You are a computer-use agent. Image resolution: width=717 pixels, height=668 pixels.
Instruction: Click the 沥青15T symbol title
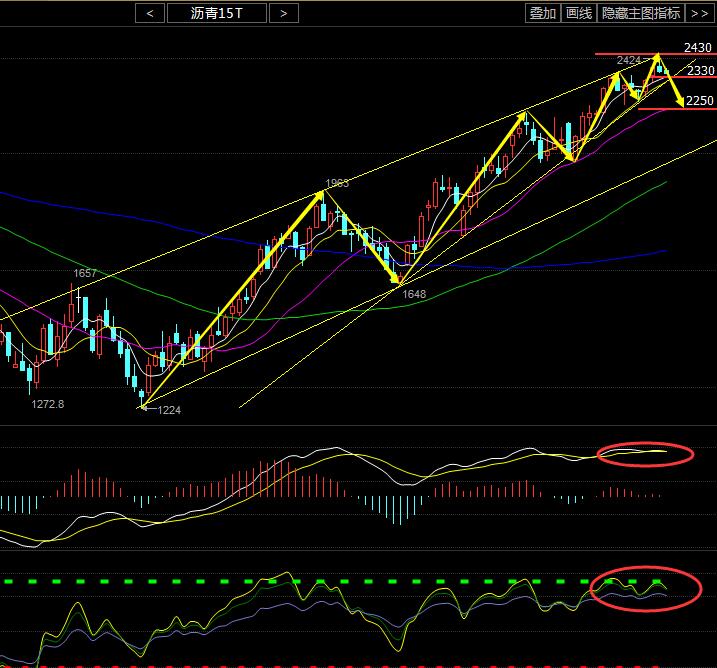217,13
